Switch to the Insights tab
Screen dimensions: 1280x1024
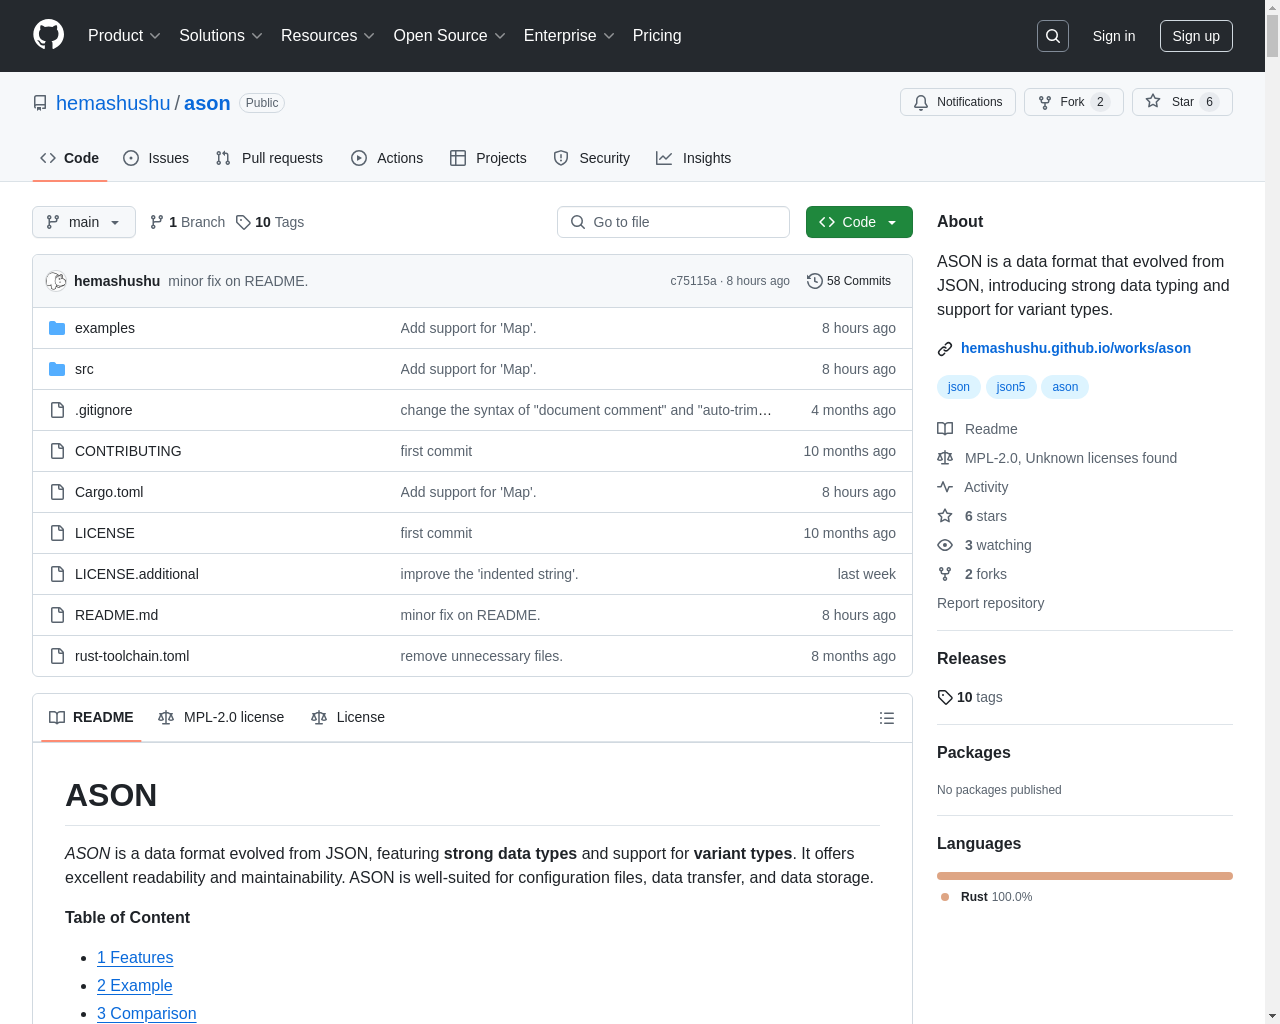tap(694, 158)
